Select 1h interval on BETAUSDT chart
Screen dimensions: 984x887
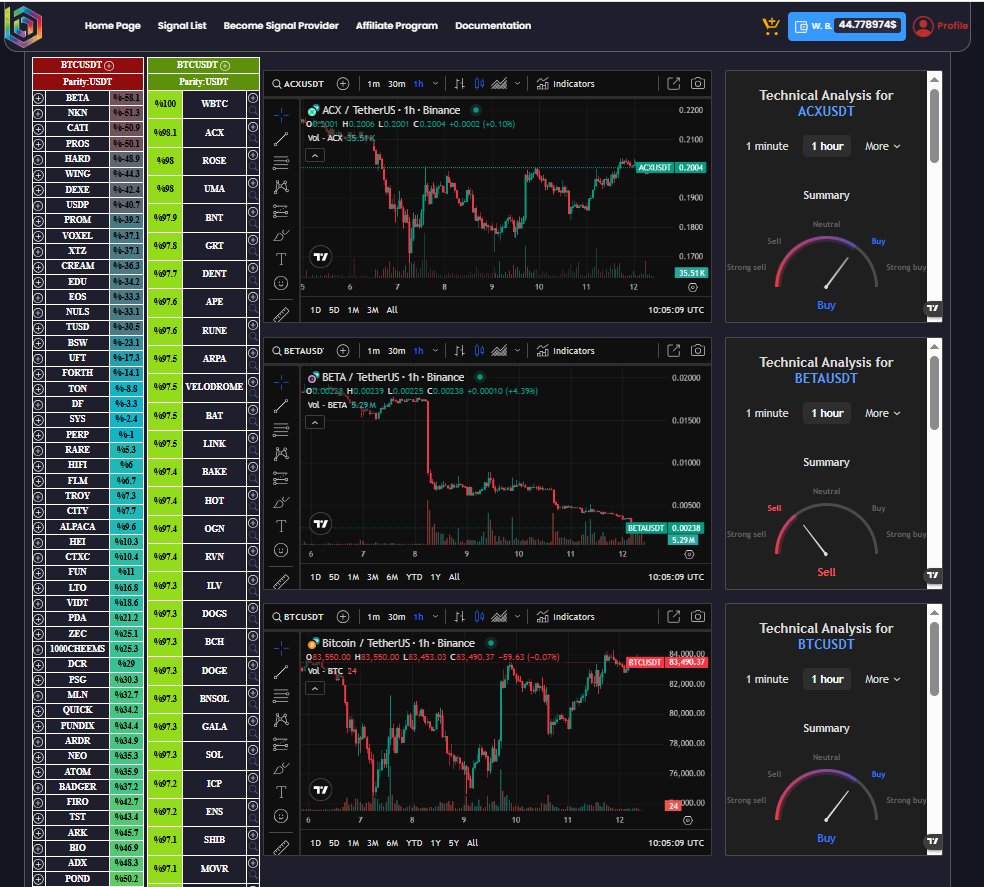pyautogui.click(x=418, y=350)
